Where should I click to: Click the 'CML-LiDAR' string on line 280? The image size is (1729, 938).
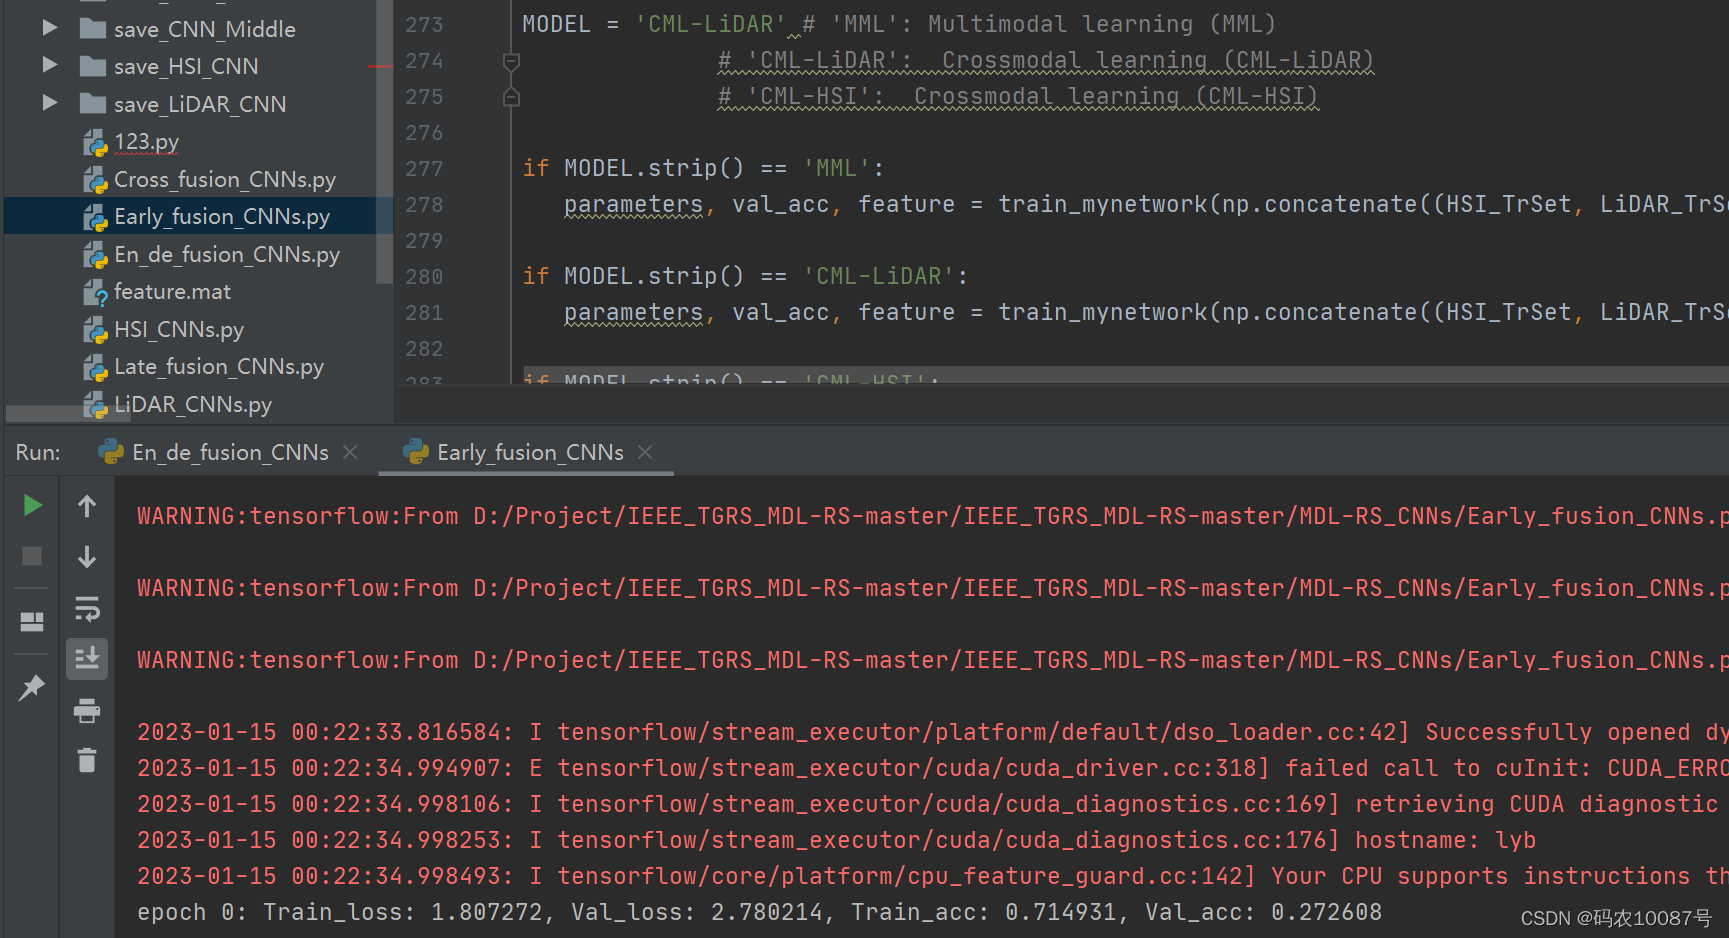pyautogui.click(x=879, y=276)
